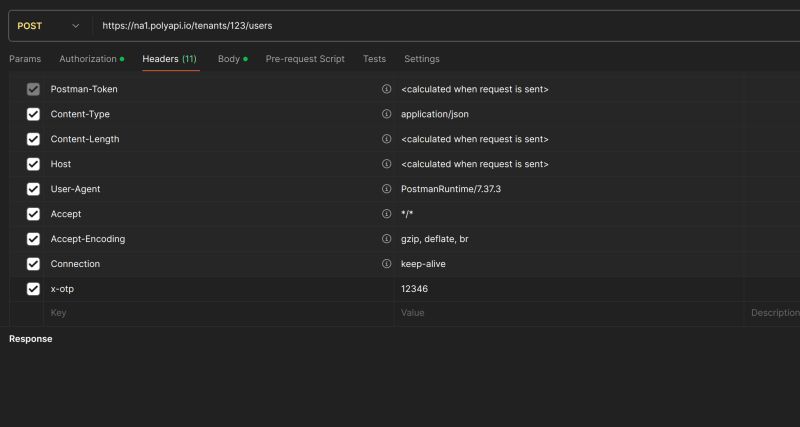
Task: Click the application/json value
Action: pos(435,114)
